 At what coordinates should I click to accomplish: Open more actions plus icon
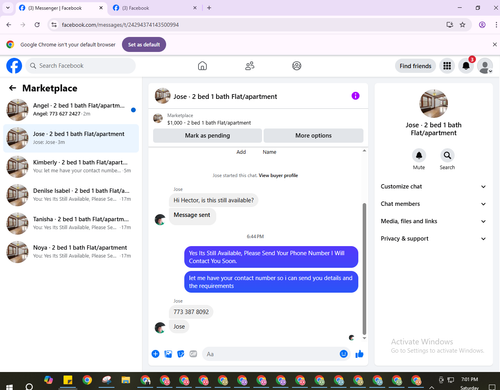(155, 354)
